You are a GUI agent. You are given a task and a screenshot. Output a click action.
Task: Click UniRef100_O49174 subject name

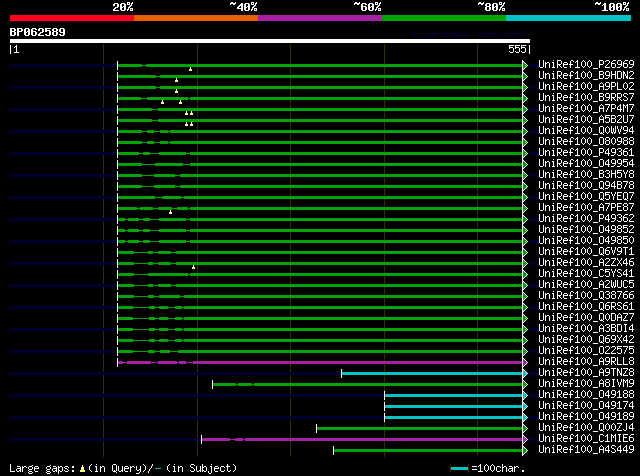click(586, 406)
